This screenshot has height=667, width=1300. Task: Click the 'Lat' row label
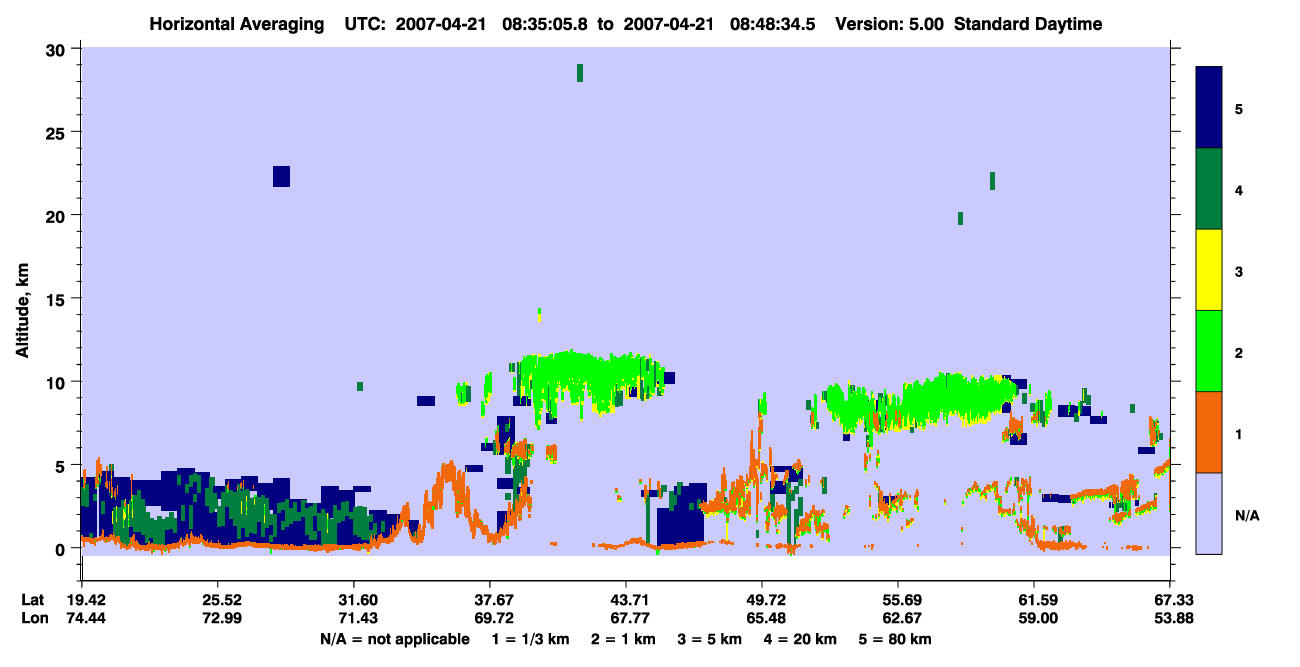[32, 600]
